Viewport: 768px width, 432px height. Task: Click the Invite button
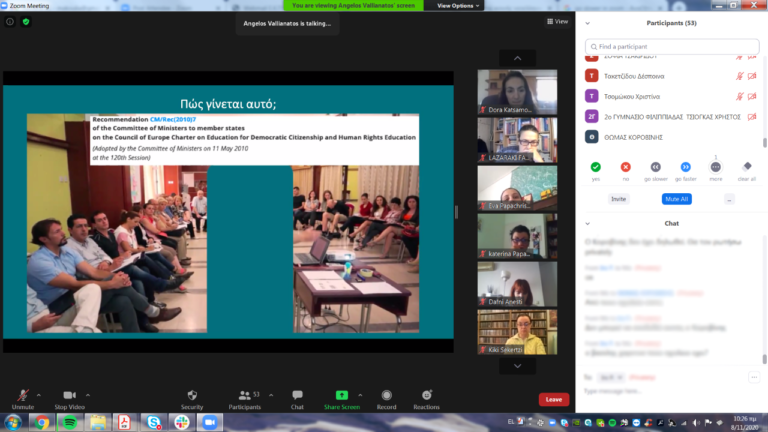(x=619, y=199)
